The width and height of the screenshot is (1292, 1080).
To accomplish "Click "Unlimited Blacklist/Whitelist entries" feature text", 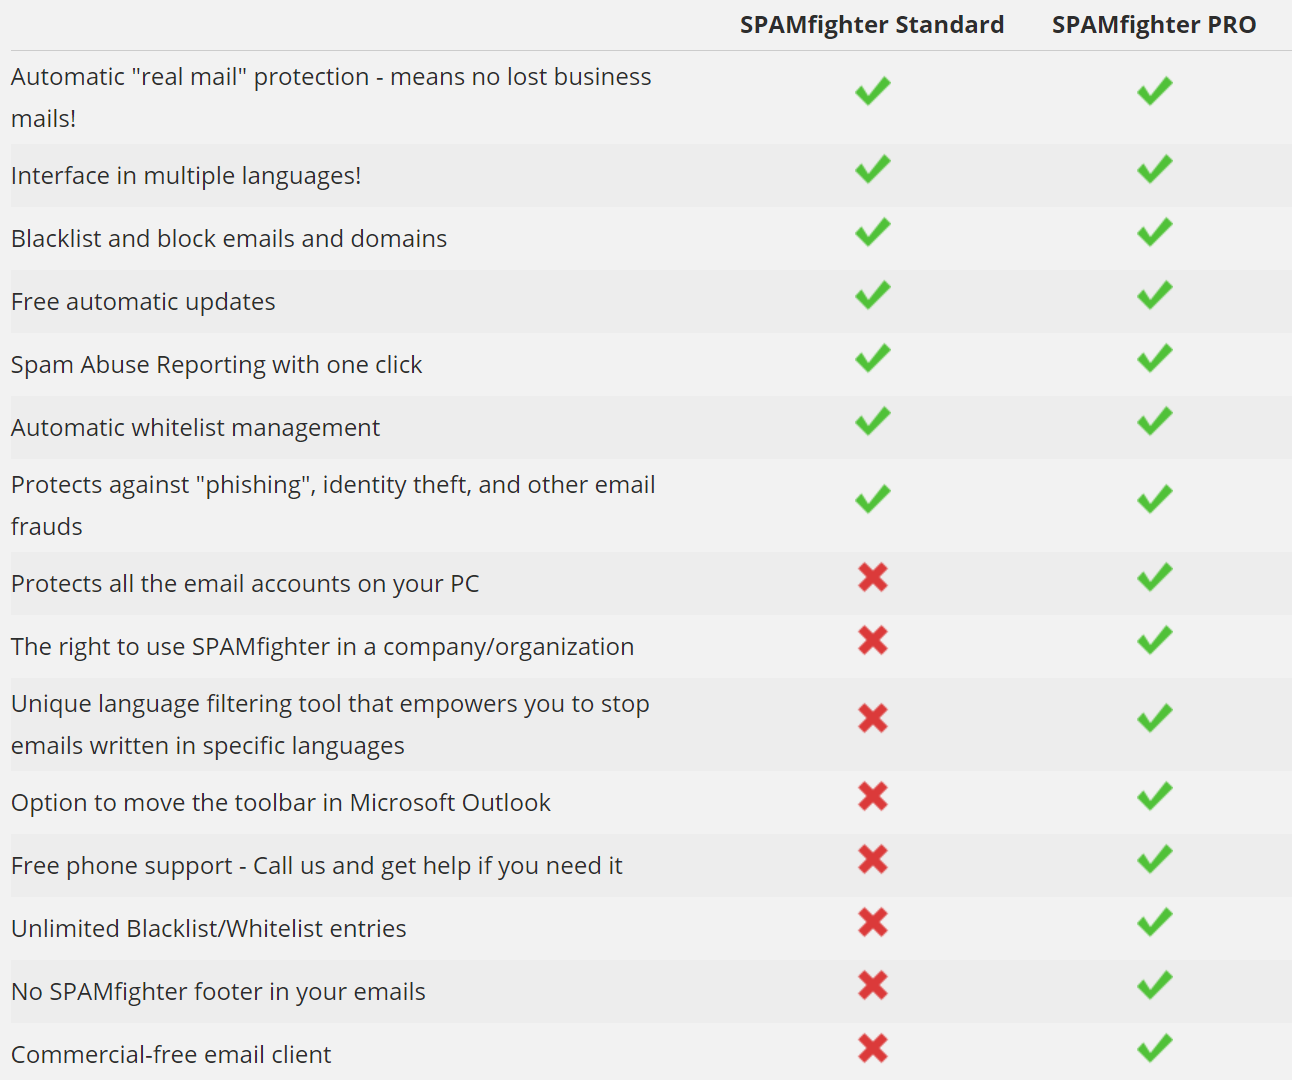I will 208,929.
